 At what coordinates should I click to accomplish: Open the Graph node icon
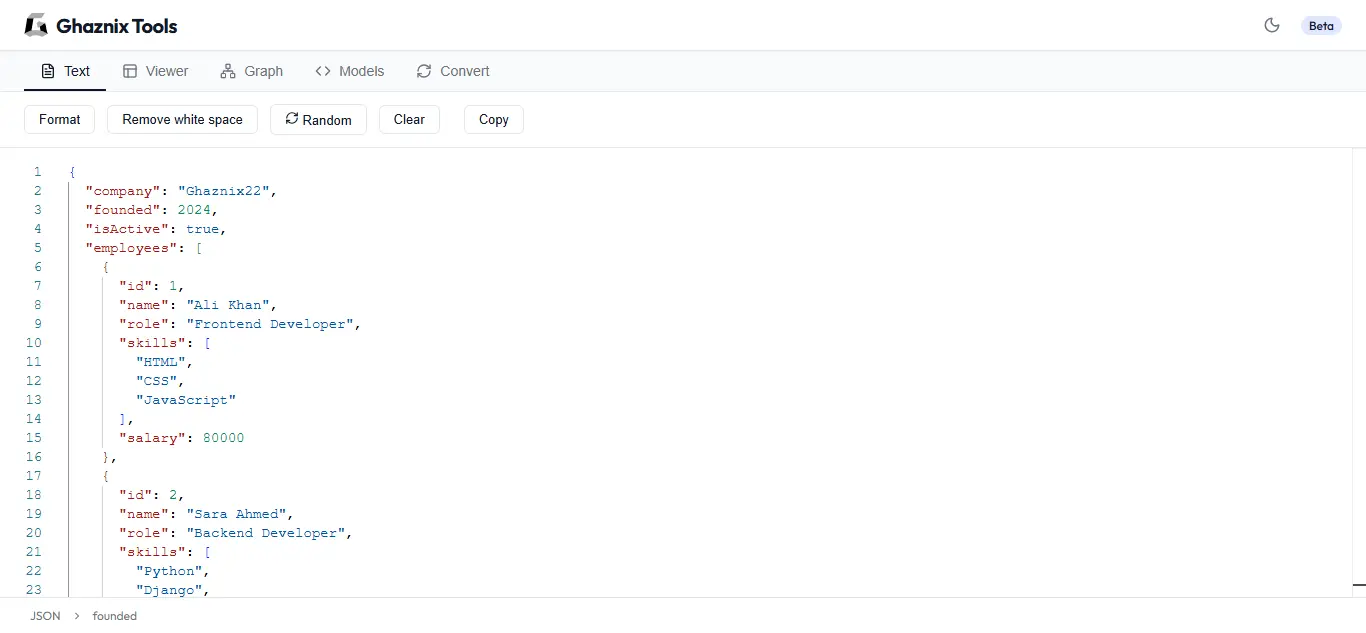(226, 70)
